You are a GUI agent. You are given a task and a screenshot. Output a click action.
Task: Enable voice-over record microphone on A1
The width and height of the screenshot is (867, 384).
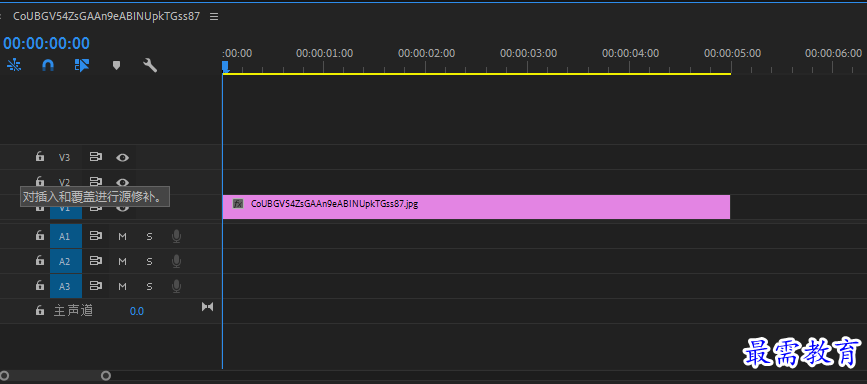click(x=176, y=237)
